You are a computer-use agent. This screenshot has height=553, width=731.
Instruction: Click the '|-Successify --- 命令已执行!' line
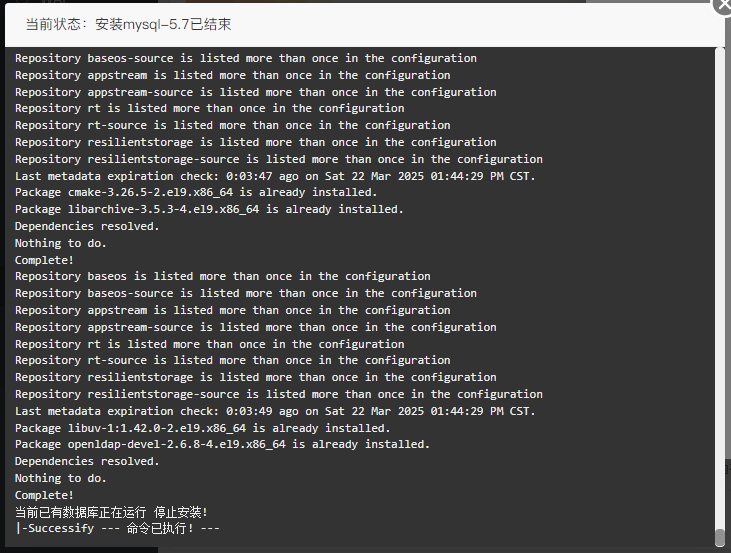(x=117, y=528)
